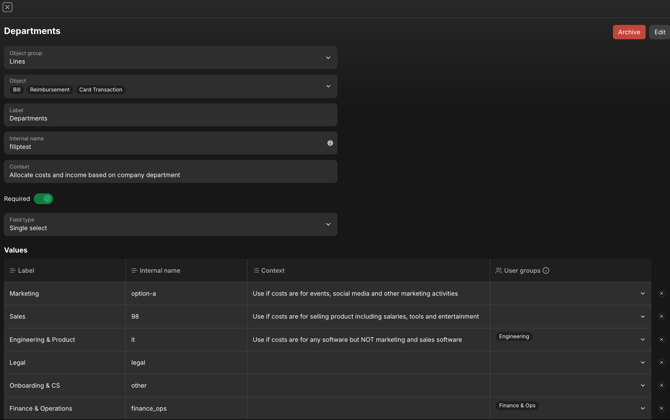670x420 pixels.
Task: Click info icon next to User groups header
Action: click(546, 270)
